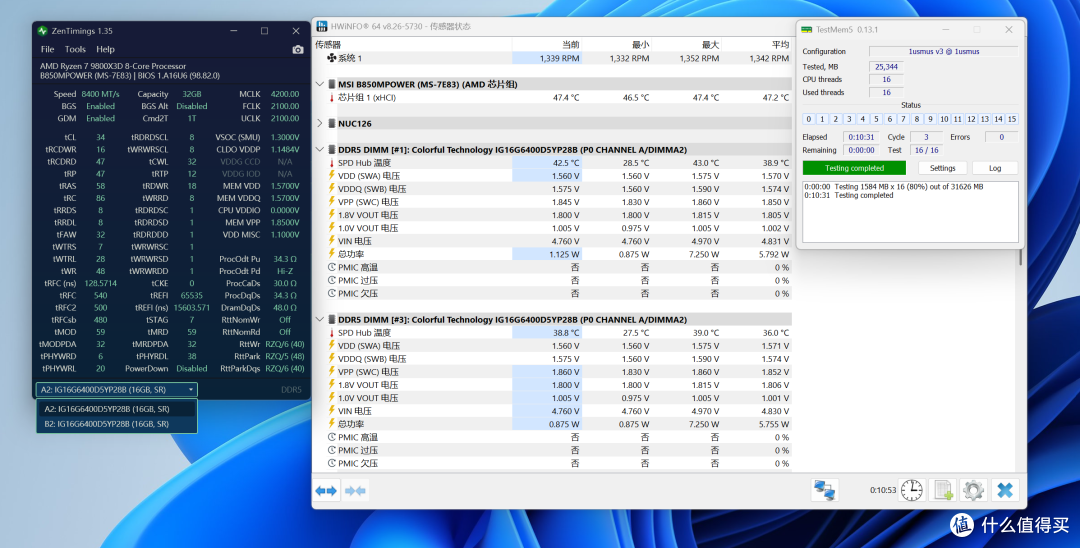Screen dimensions: 1080x548
Task: Select B2: IG16G6400D5YP28B from dropdown list
Action: pos(116,424)
